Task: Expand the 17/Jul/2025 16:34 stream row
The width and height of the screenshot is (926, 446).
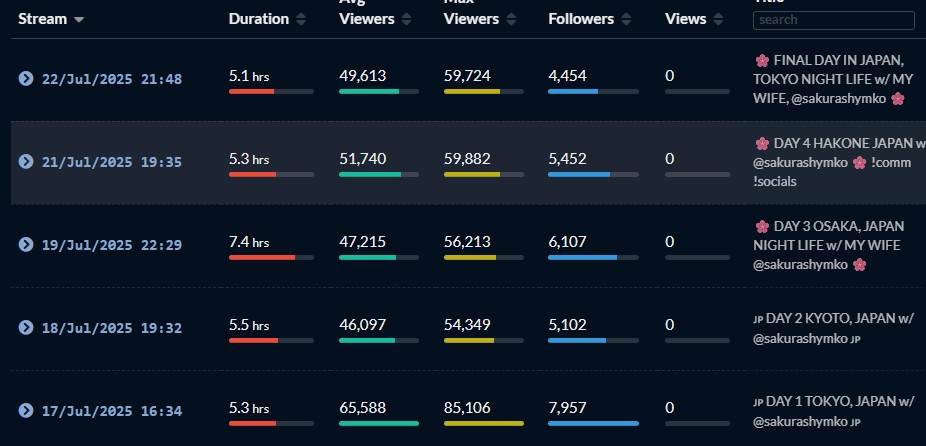Action: tap(25, 411)
